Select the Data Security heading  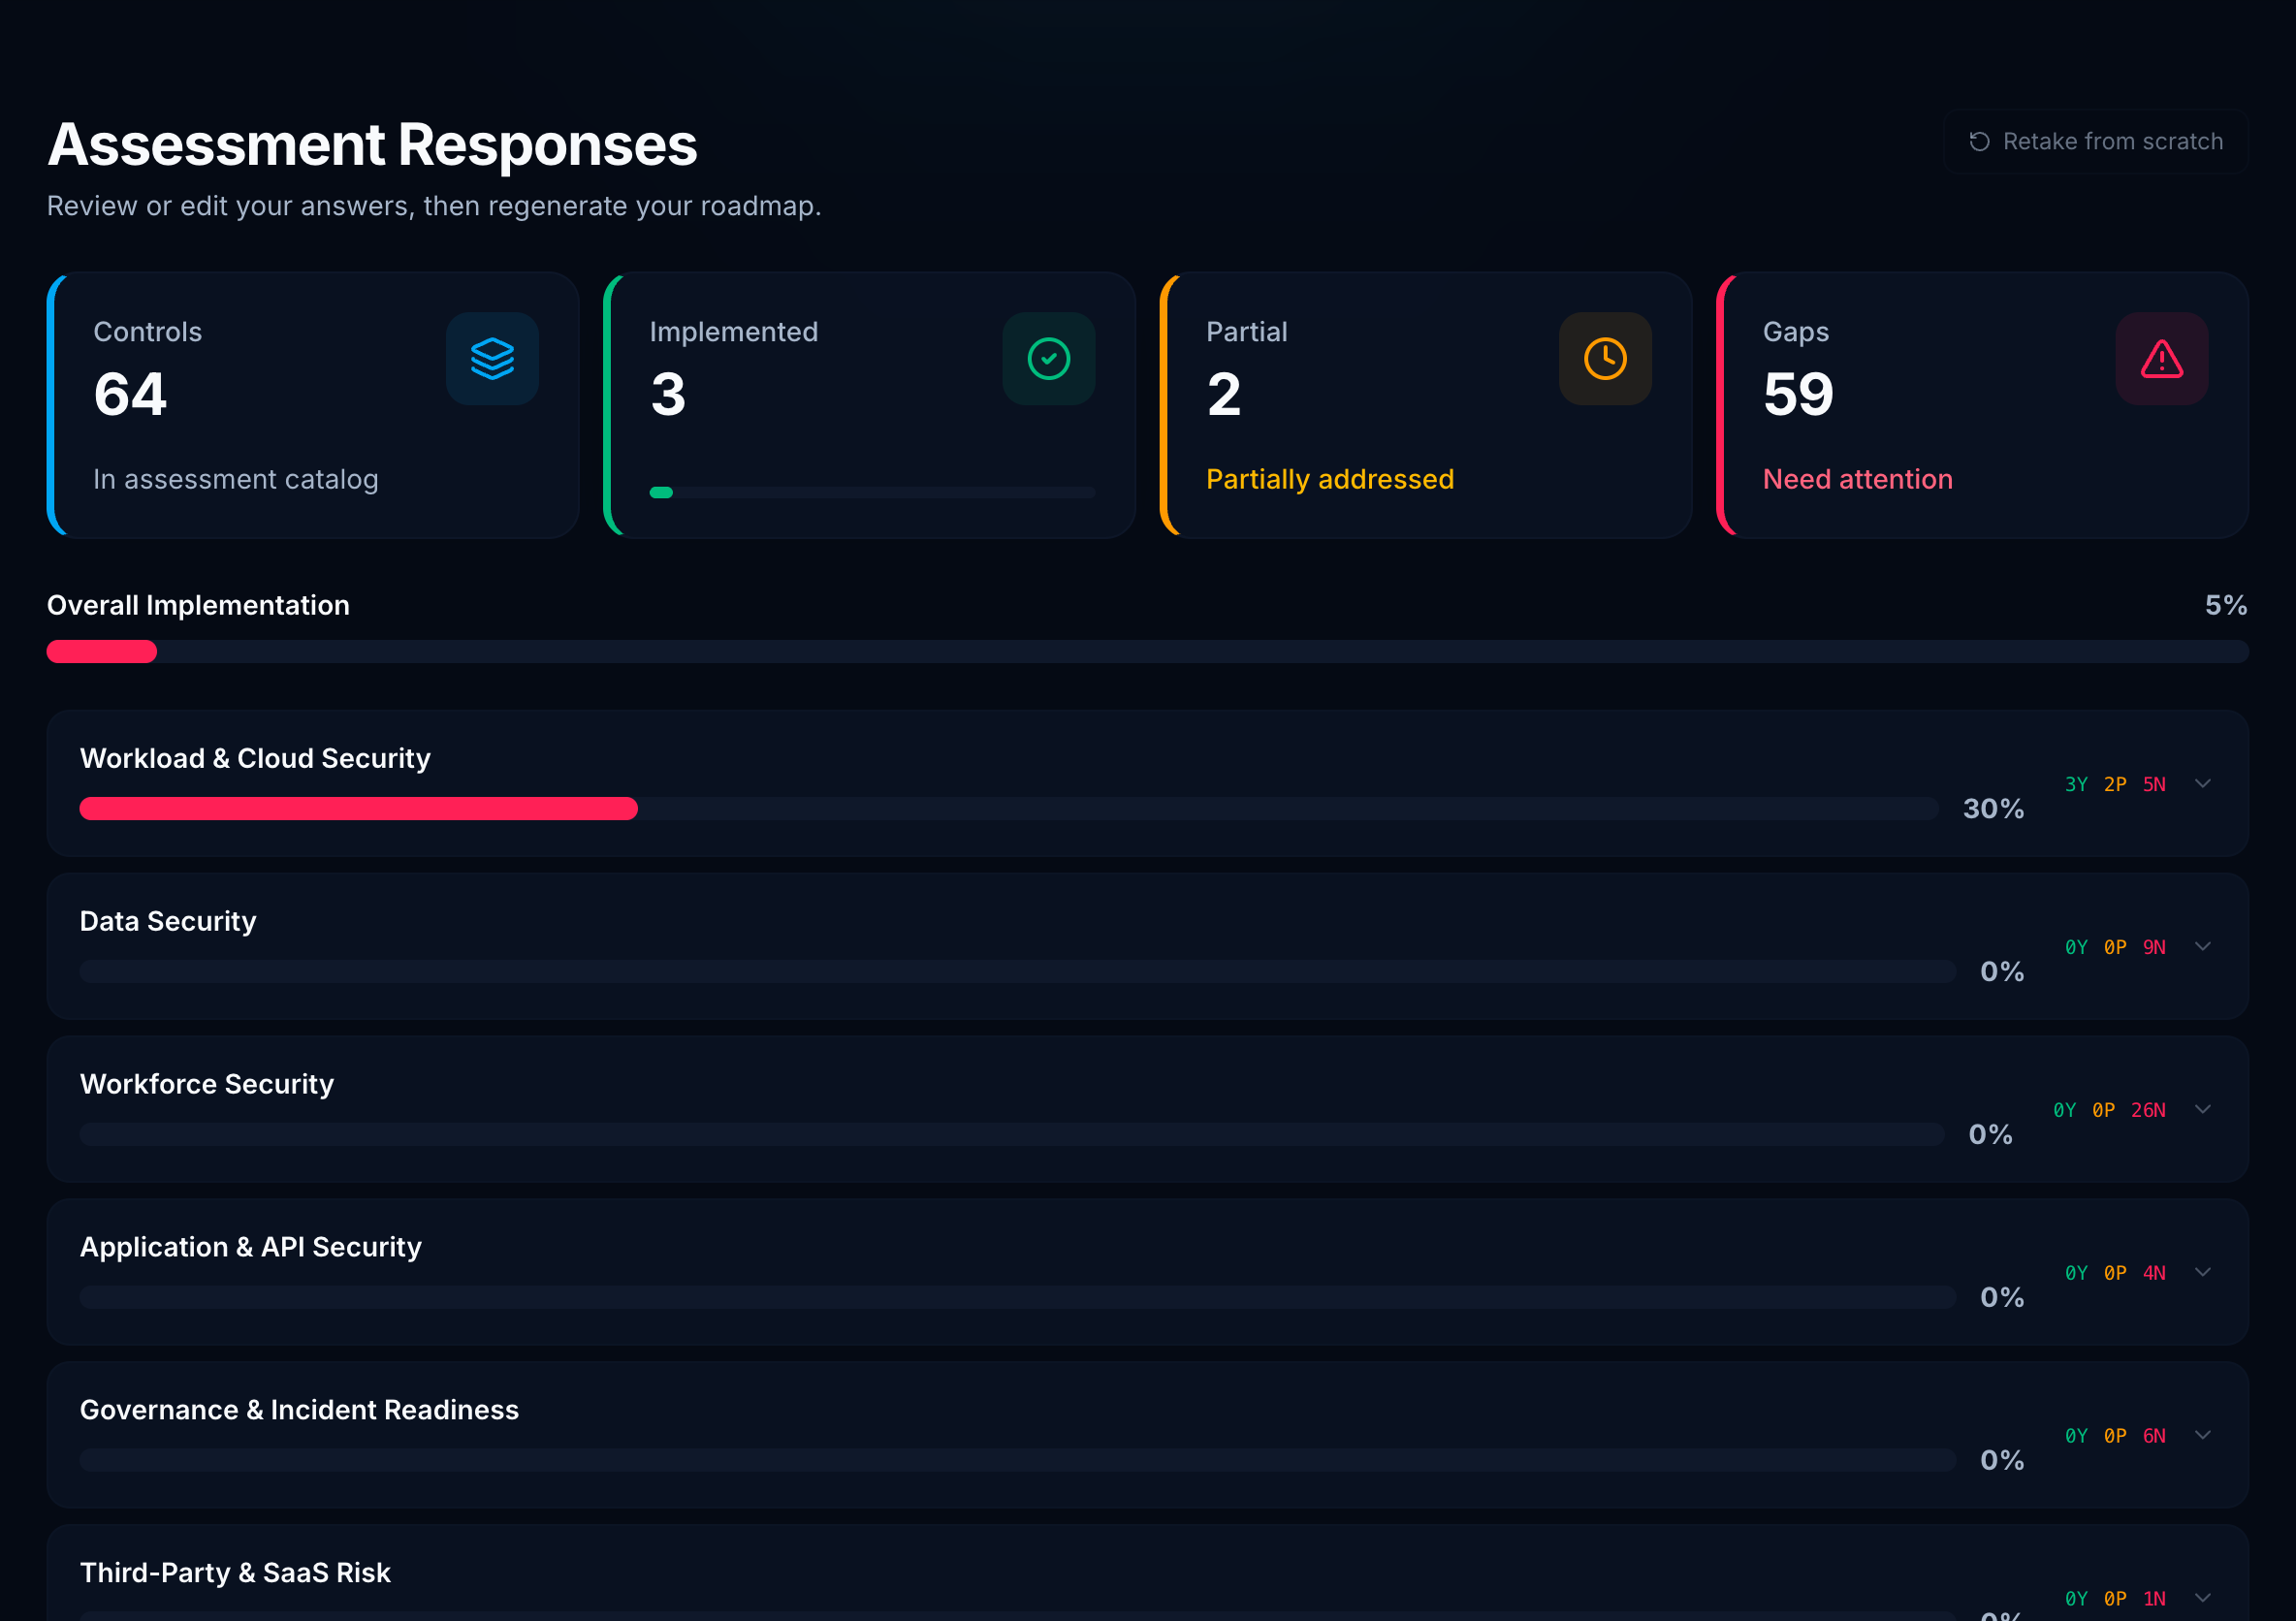point(168,921)
